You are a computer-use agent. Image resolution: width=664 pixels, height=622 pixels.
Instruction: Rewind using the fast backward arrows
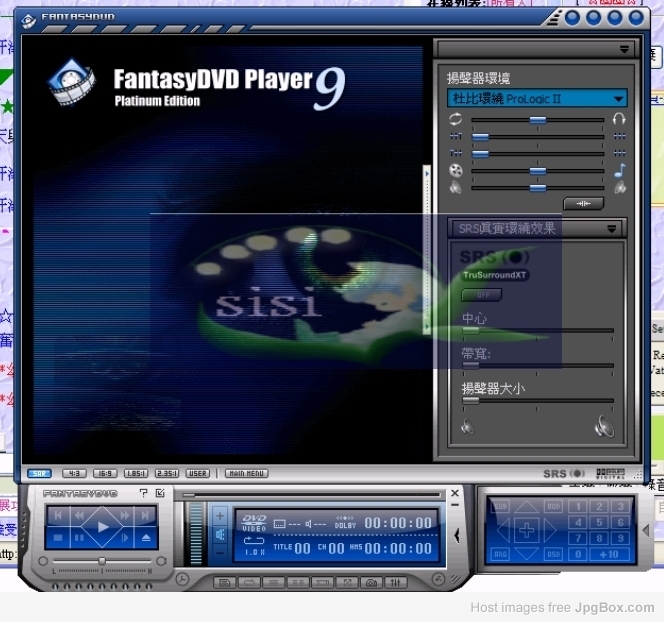(x=79, y=515)
